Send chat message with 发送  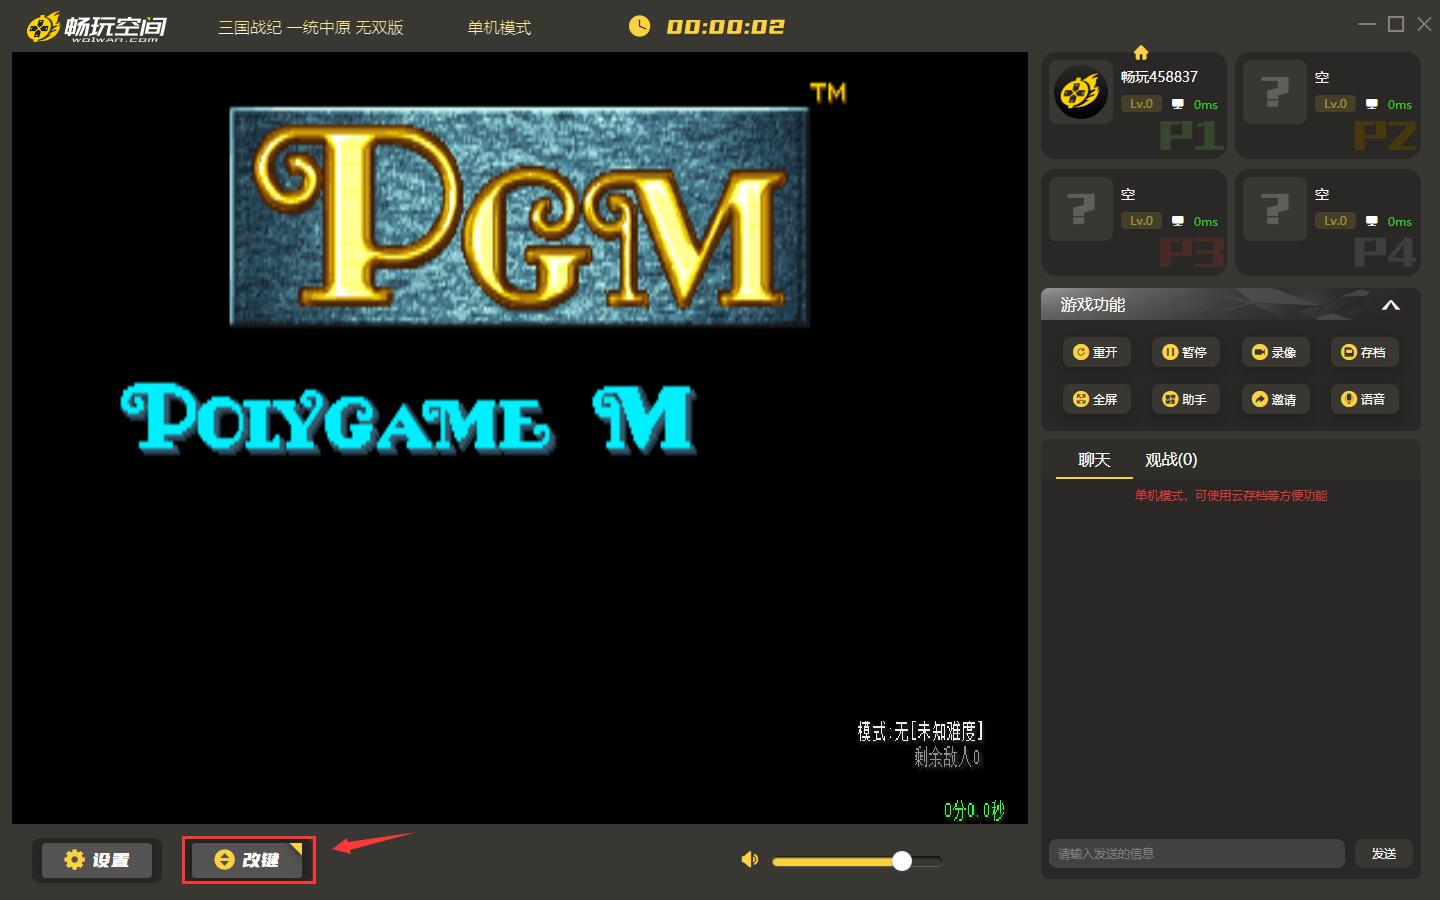point(1384,853)
